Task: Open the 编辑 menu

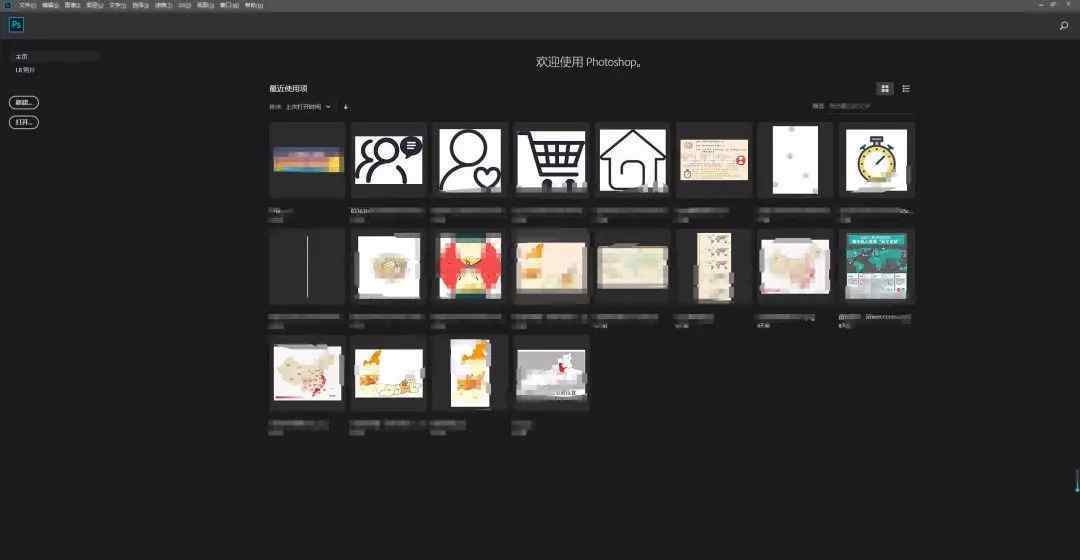Action: (x=50, y=5)
